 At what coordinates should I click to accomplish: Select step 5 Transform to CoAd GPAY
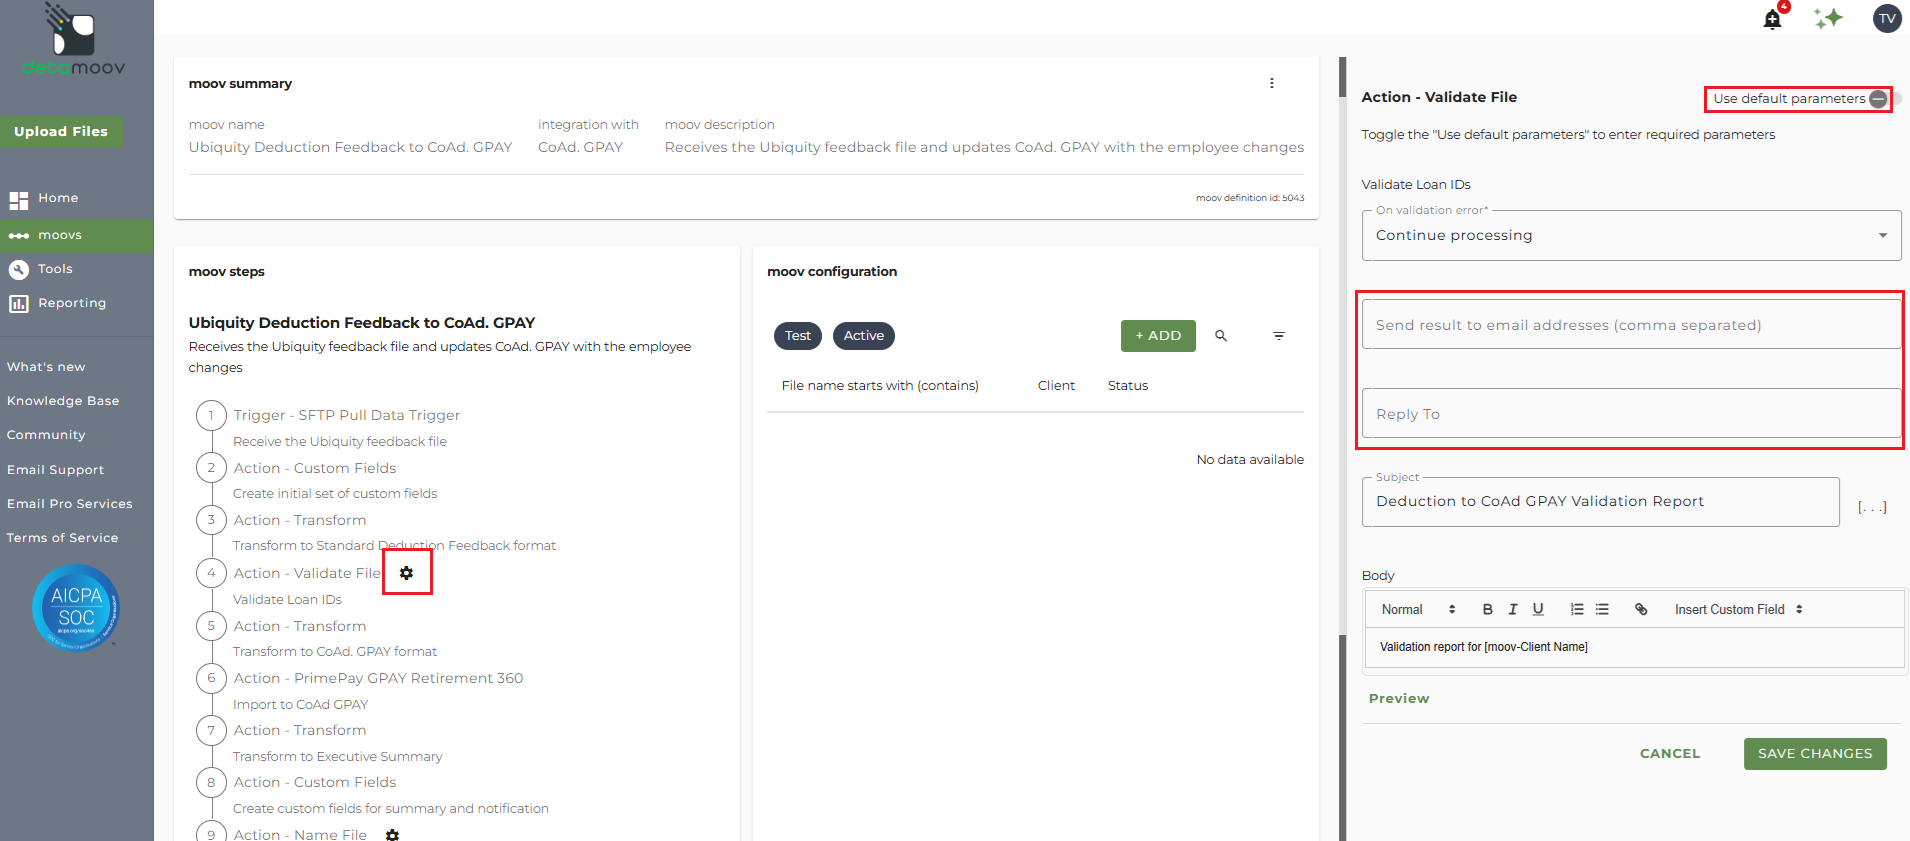tap(300, 626)
